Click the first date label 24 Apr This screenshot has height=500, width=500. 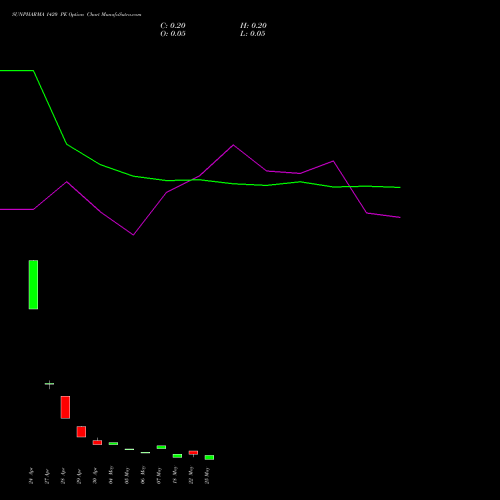(31, 476)
